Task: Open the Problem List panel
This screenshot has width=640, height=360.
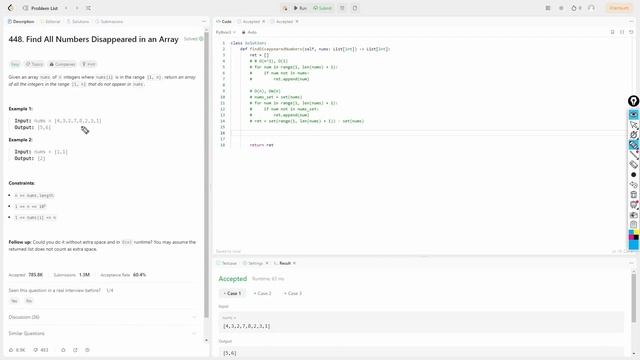Action: pyautogui.click(x=40, y=8)
